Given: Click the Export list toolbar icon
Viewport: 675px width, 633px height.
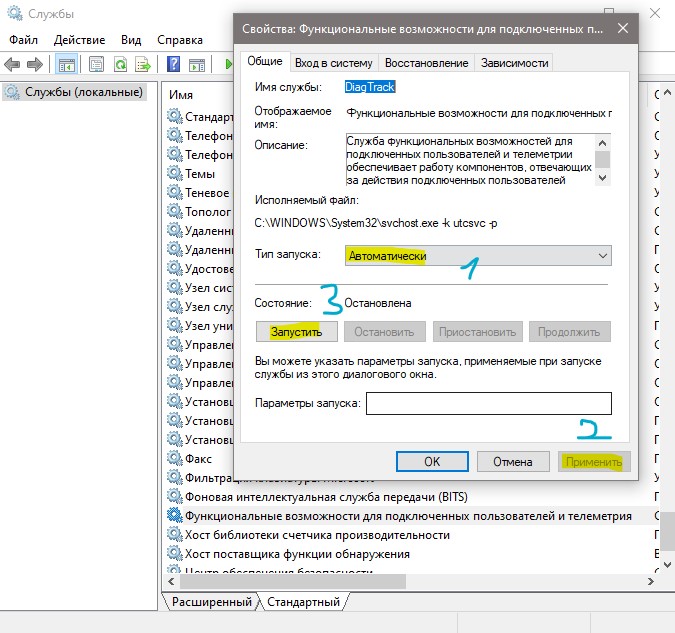Looking at the screenshot, I should 143,65.
